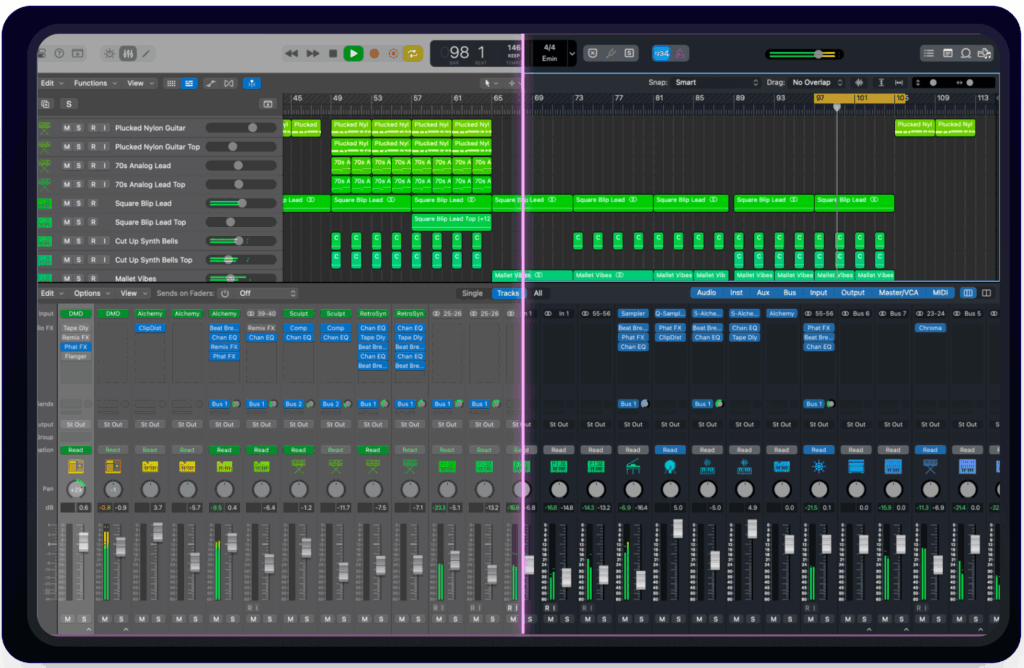The width and height of the screenshot is (1024, 668).
Task: Open the Mixer using the faders toolbar icon
Action: [x=127, y=53]
